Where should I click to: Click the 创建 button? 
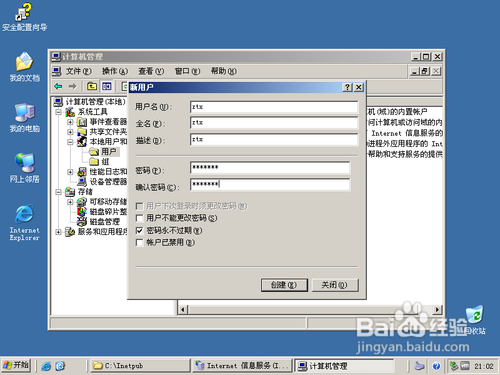(284, 285)
